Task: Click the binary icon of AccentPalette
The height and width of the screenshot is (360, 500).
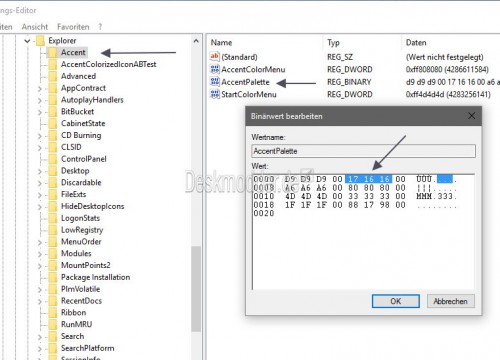Action: pyautogui.click(x=215, y=82)
